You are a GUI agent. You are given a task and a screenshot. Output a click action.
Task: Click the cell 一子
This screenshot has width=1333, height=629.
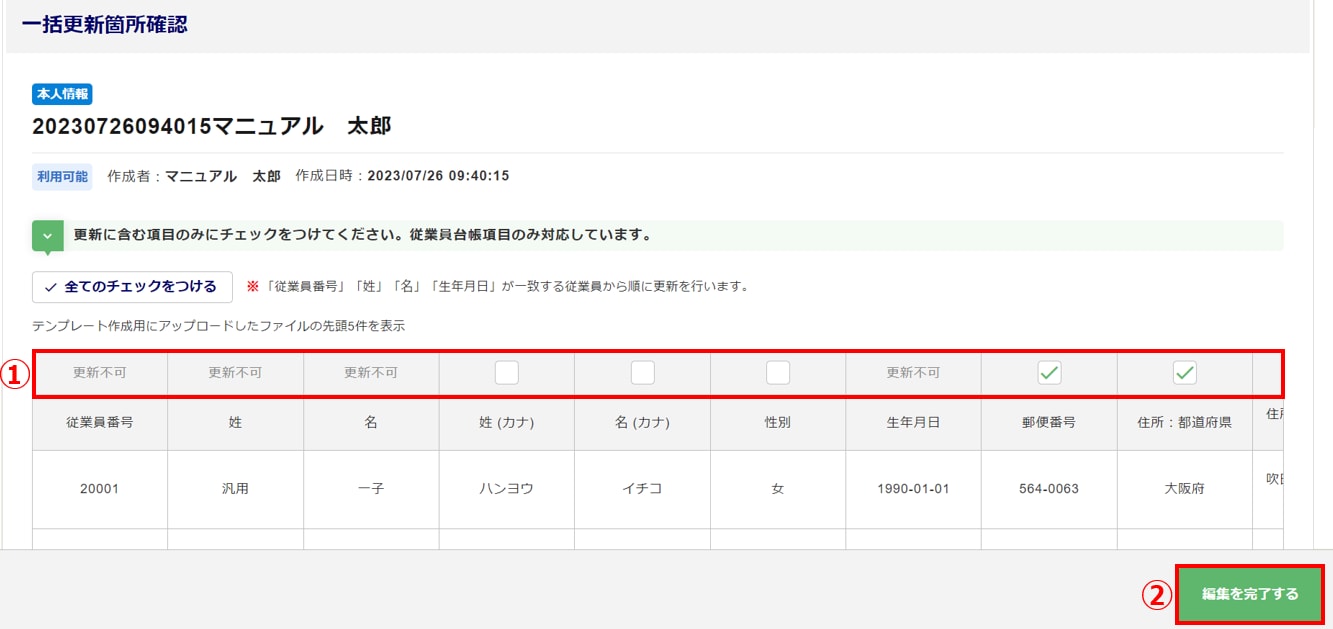[x=371, y=489]
